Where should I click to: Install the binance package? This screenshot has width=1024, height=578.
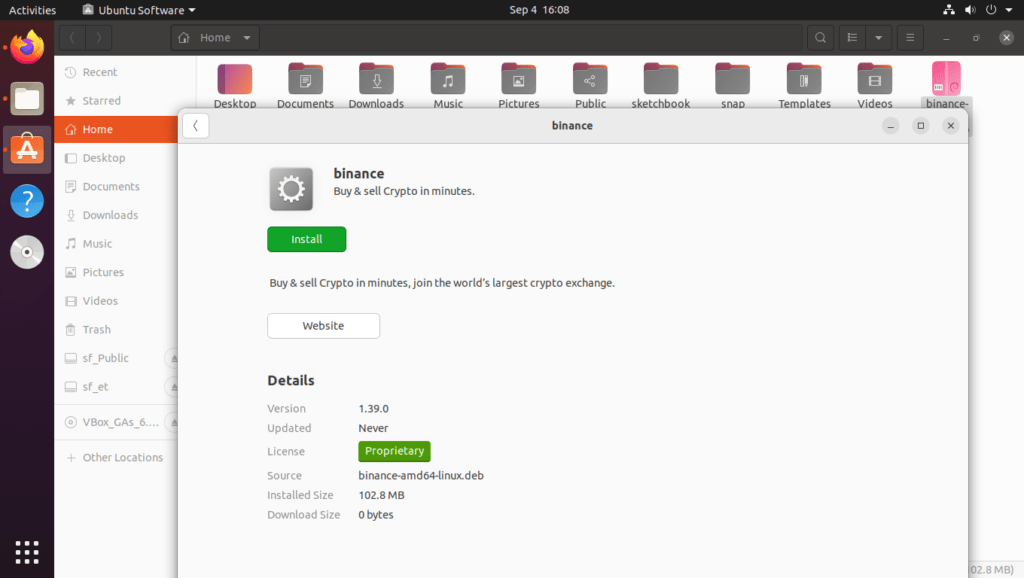[306, 239]
